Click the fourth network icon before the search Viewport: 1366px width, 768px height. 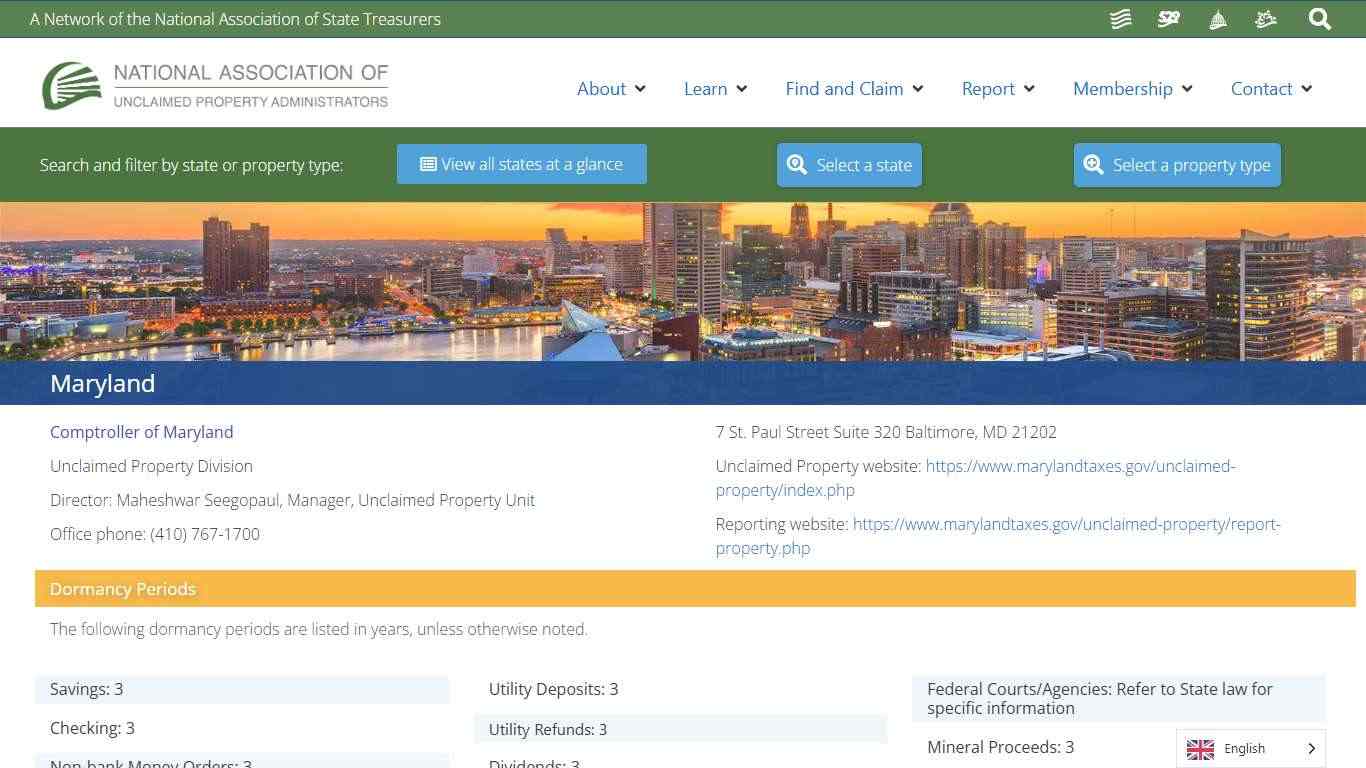[x=1265, y=18]
